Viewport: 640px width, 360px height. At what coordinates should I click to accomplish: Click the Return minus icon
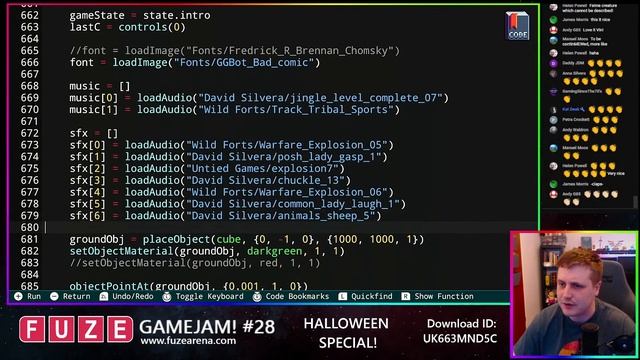pyautogui.click(x=54, y=296)
